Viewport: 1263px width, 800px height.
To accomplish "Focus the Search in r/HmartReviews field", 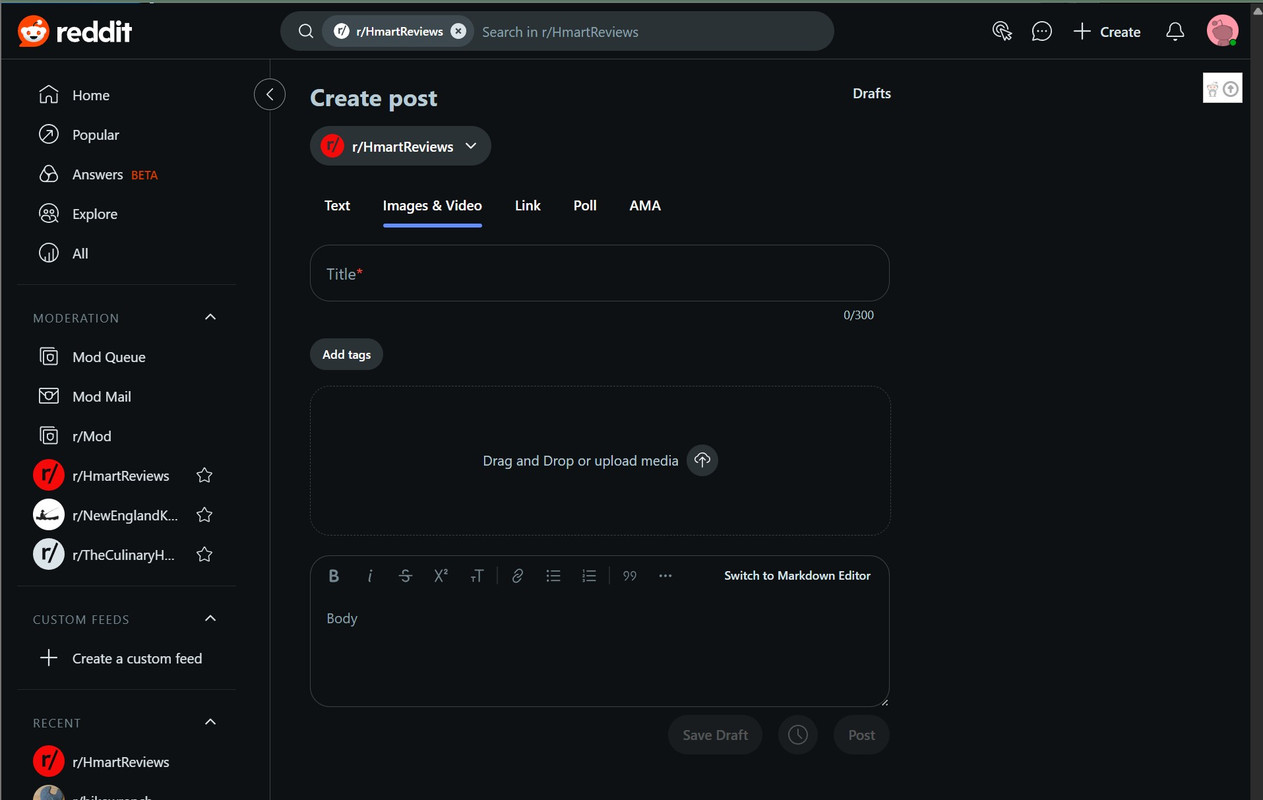I will point(650,32).
